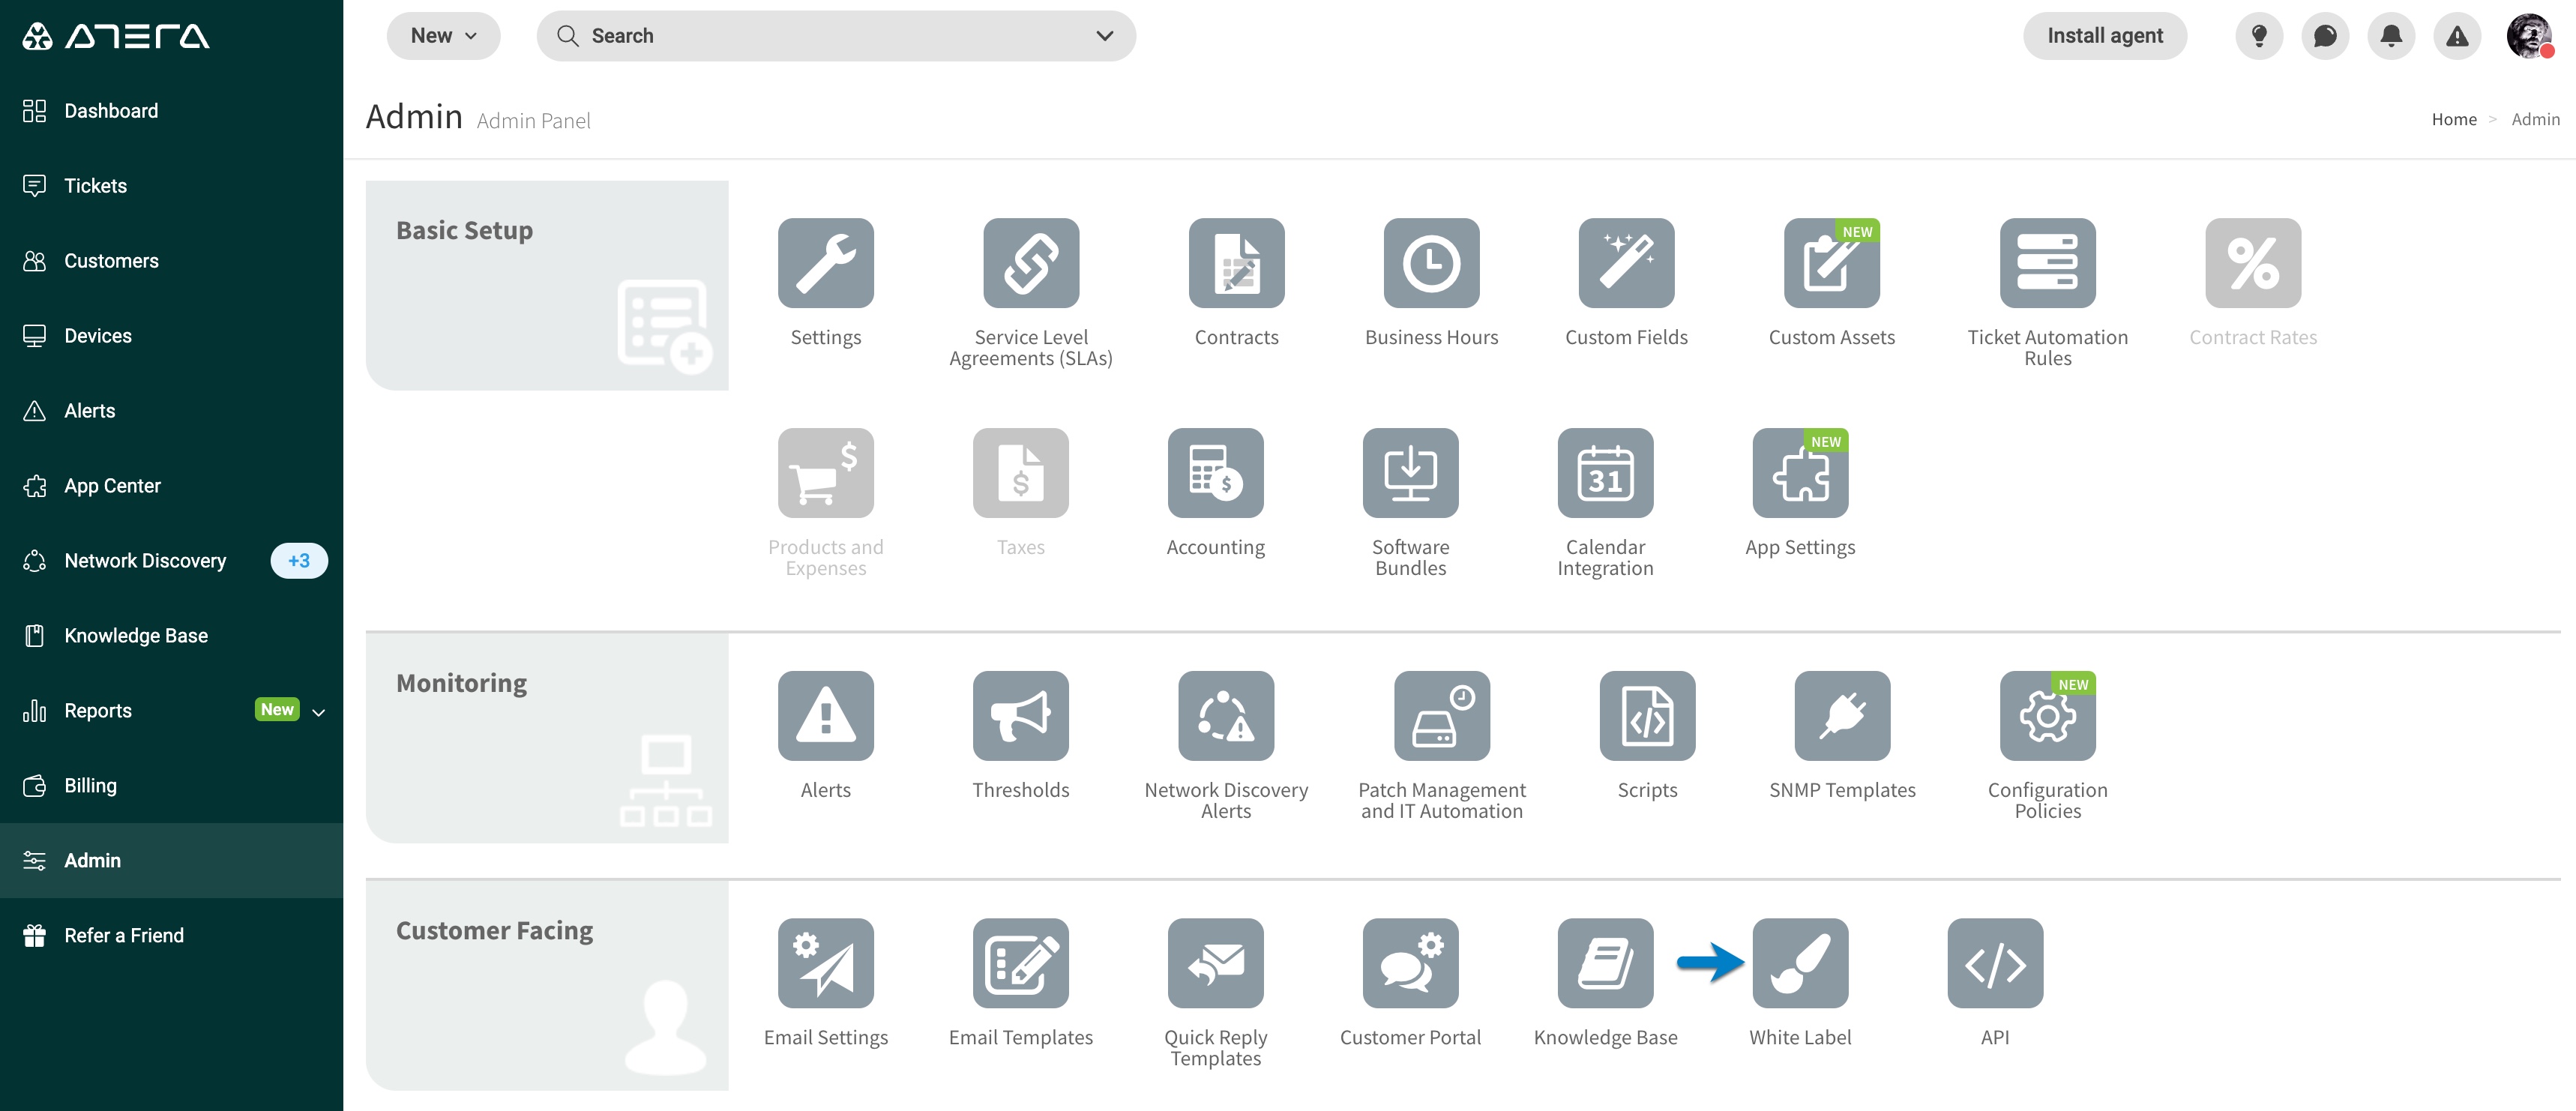This screenshot has width=2576, height=1111.
Task: Click the Contract Rates percent icon
Action: click(2252, 263)
